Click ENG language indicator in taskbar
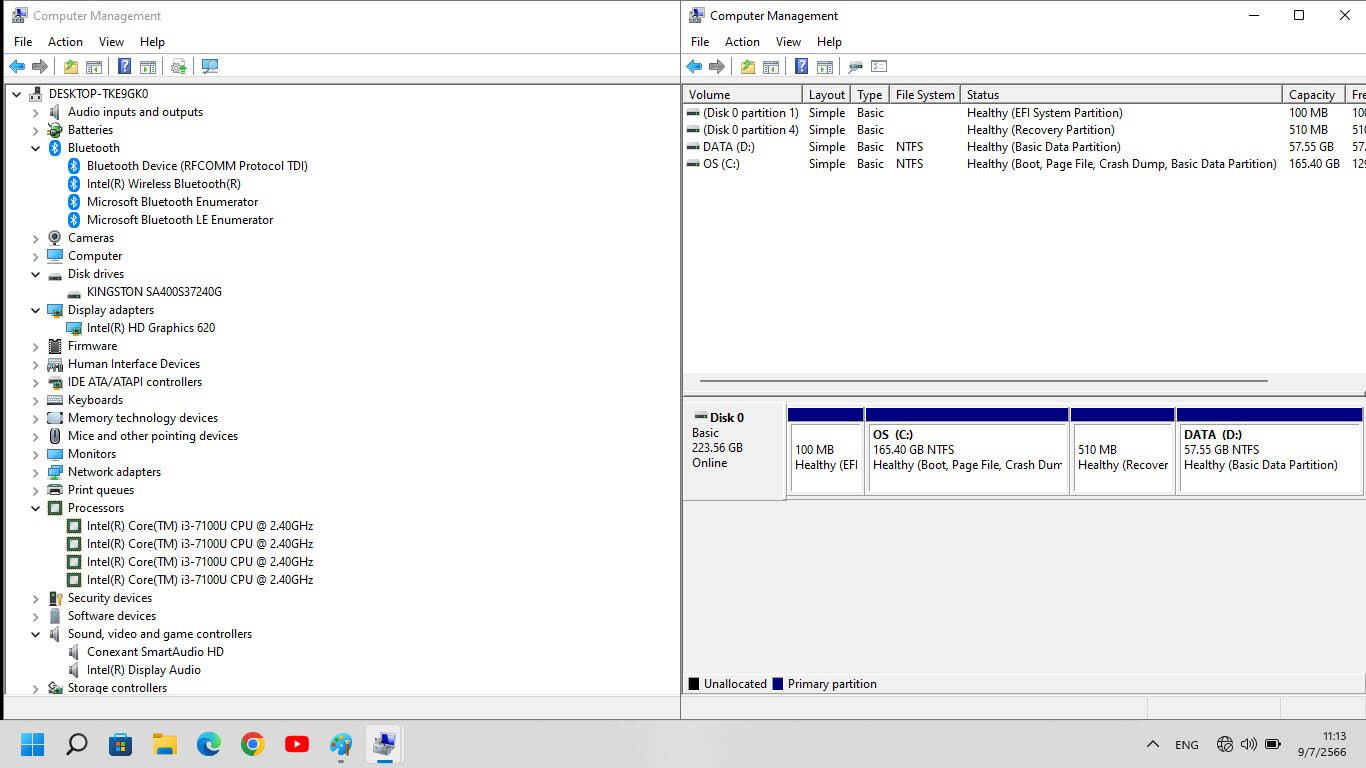 [x=1187, y=745]
